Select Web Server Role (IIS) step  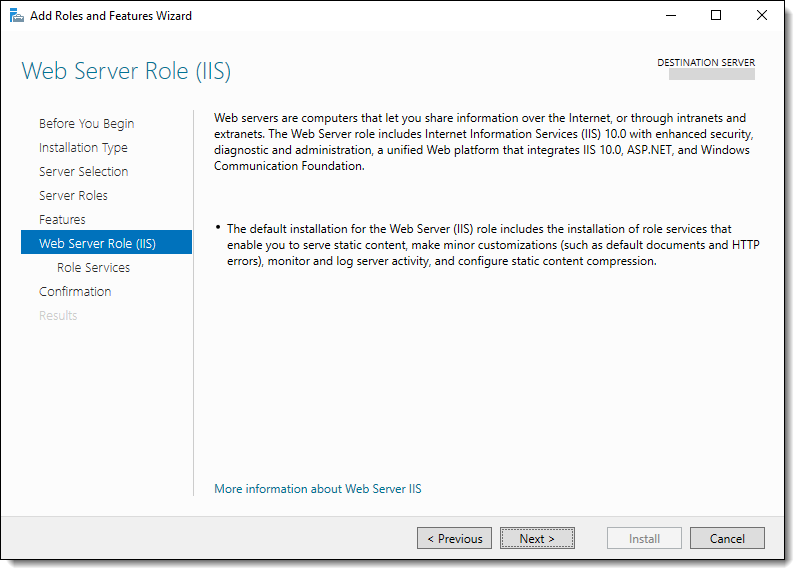point(106,242)
